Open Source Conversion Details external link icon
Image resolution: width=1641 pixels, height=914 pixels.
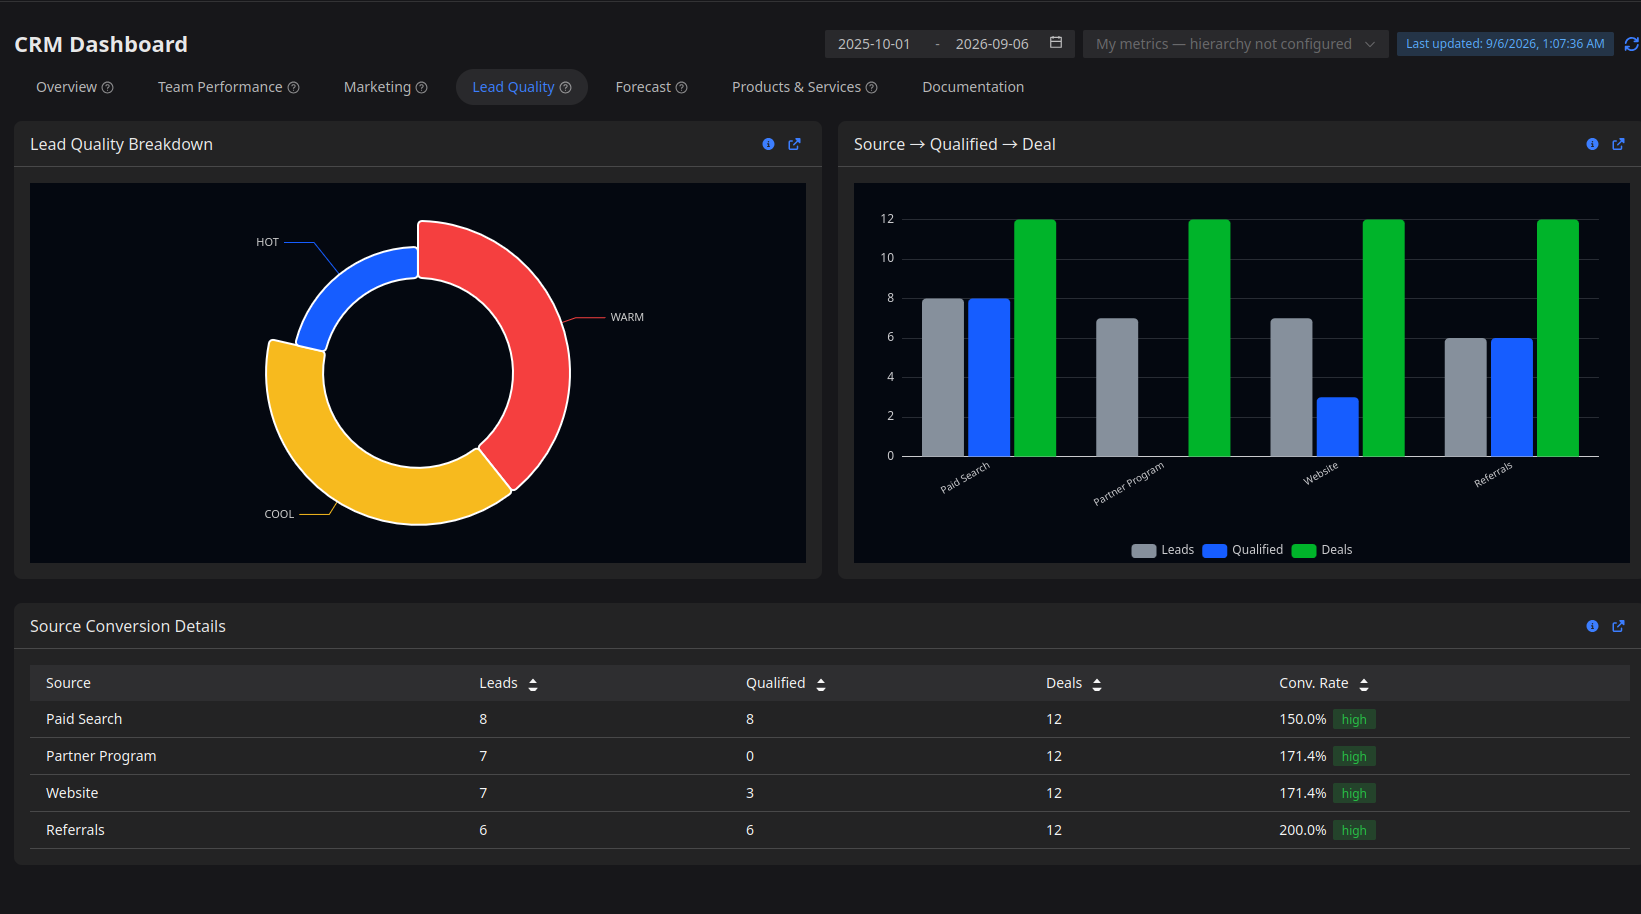[1618, 626]
